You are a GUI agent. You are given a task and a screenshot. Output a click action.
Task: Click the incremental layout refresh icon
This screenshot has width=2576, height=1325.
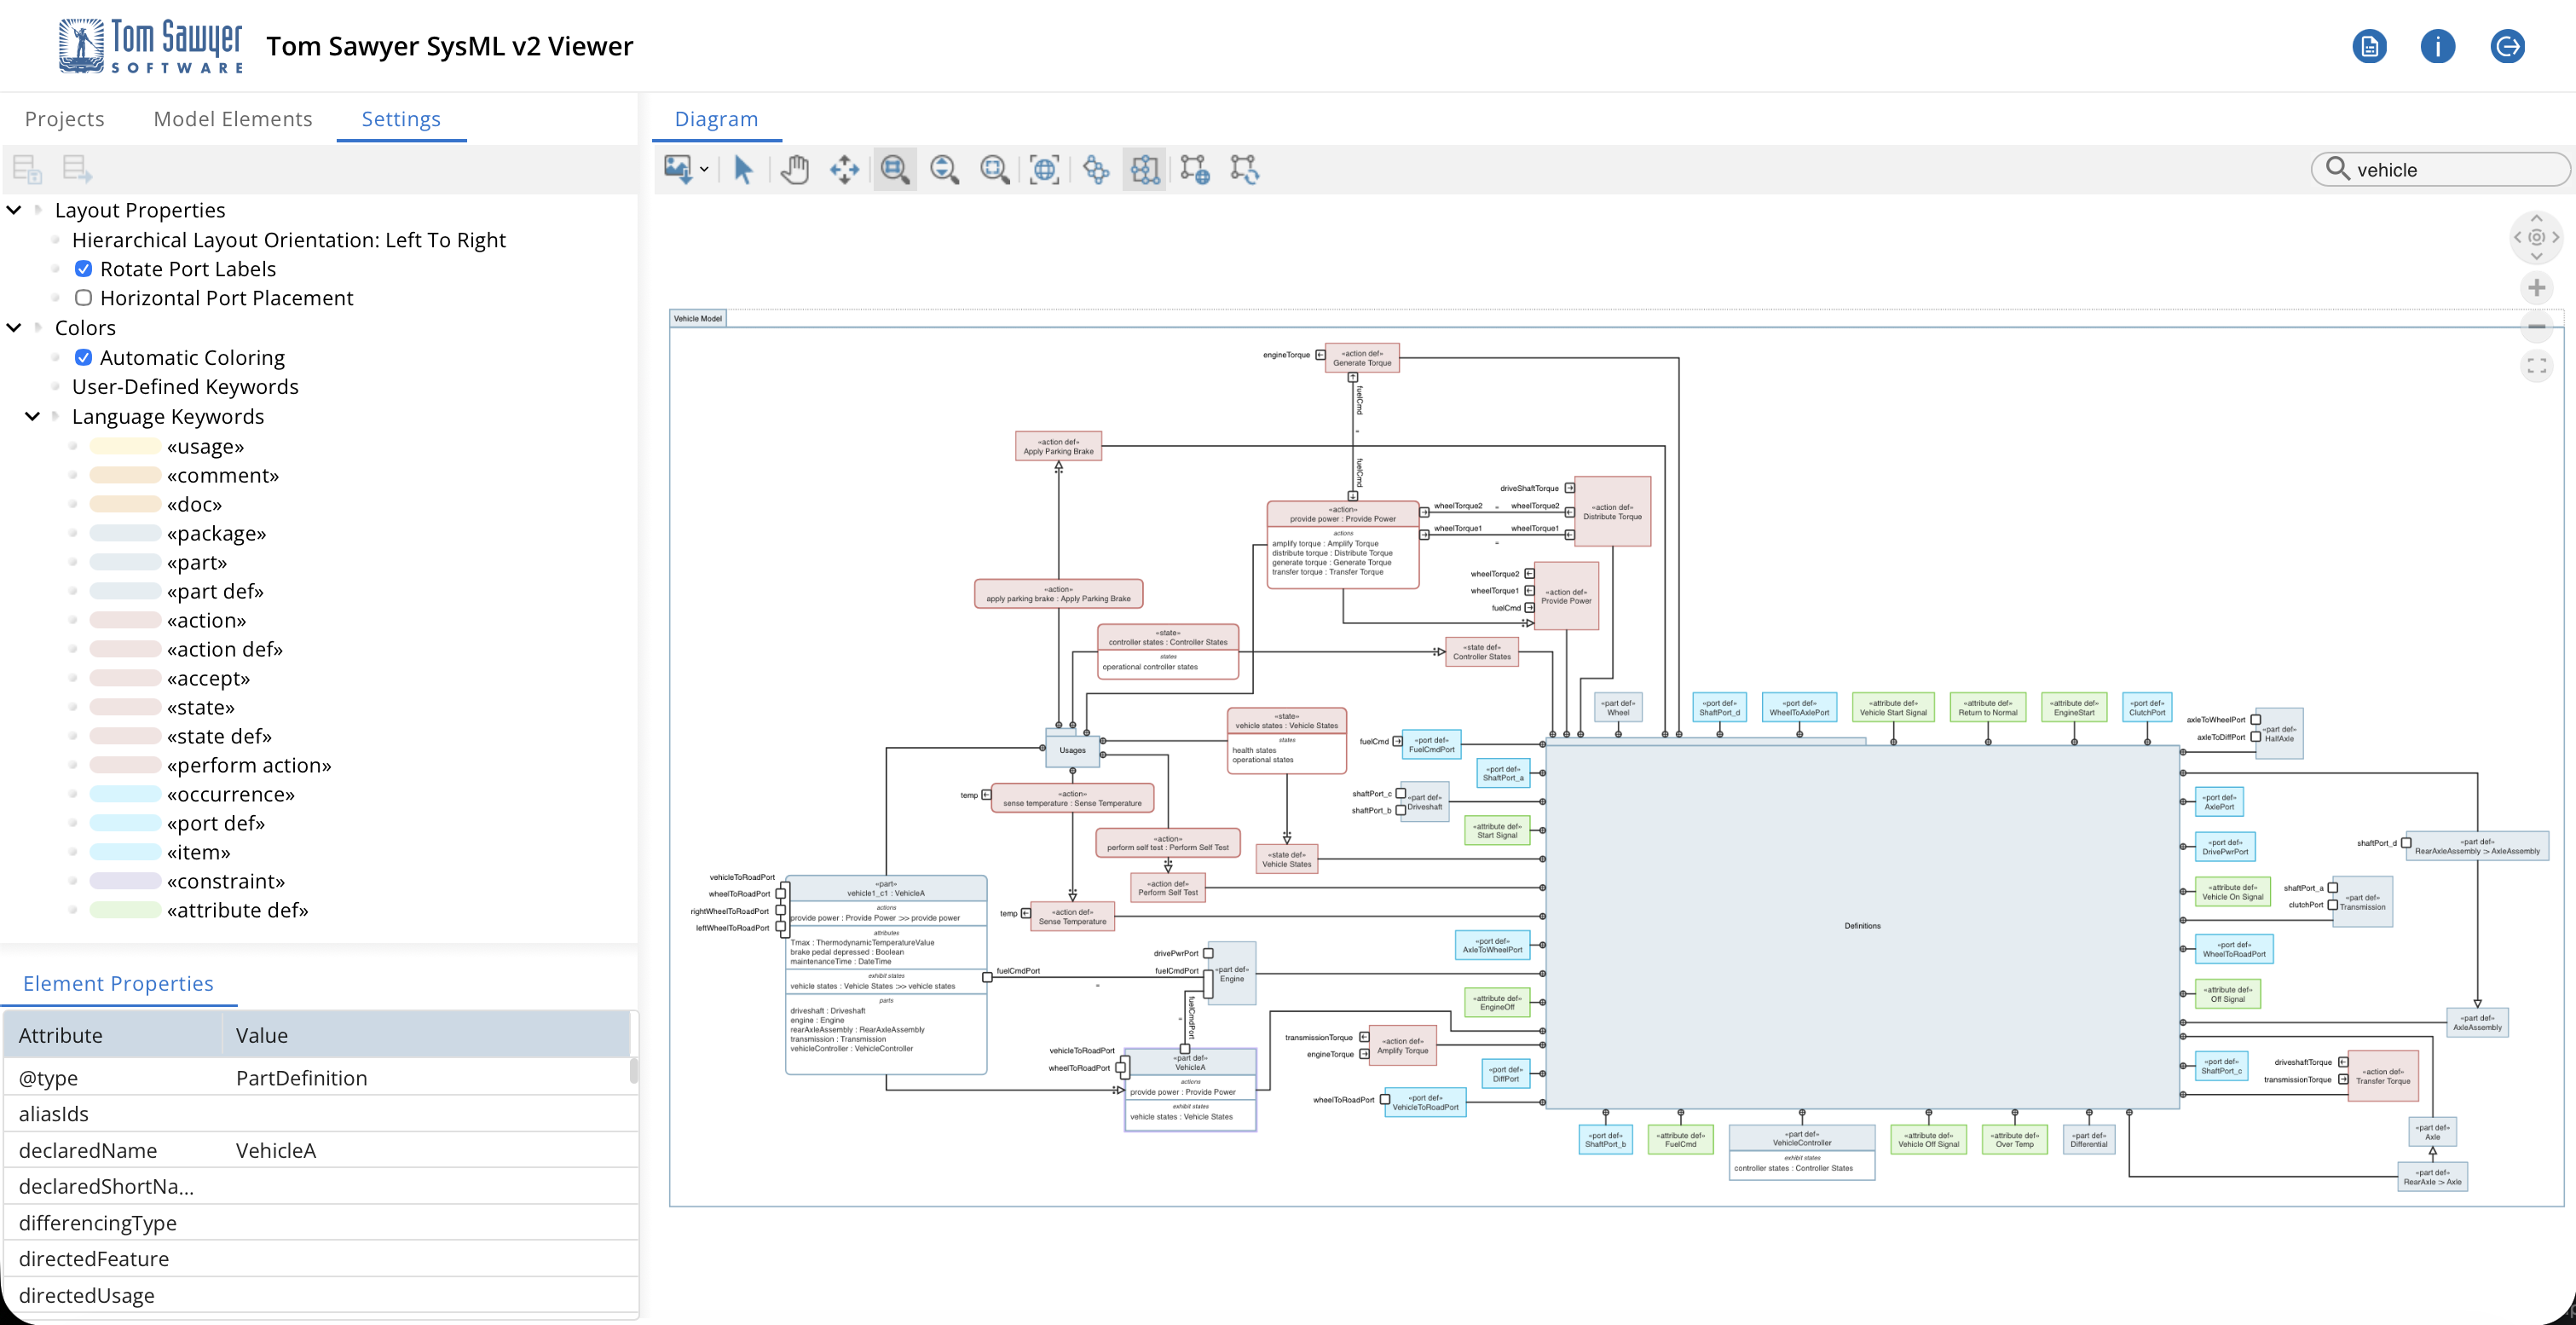coord(1244,170)
